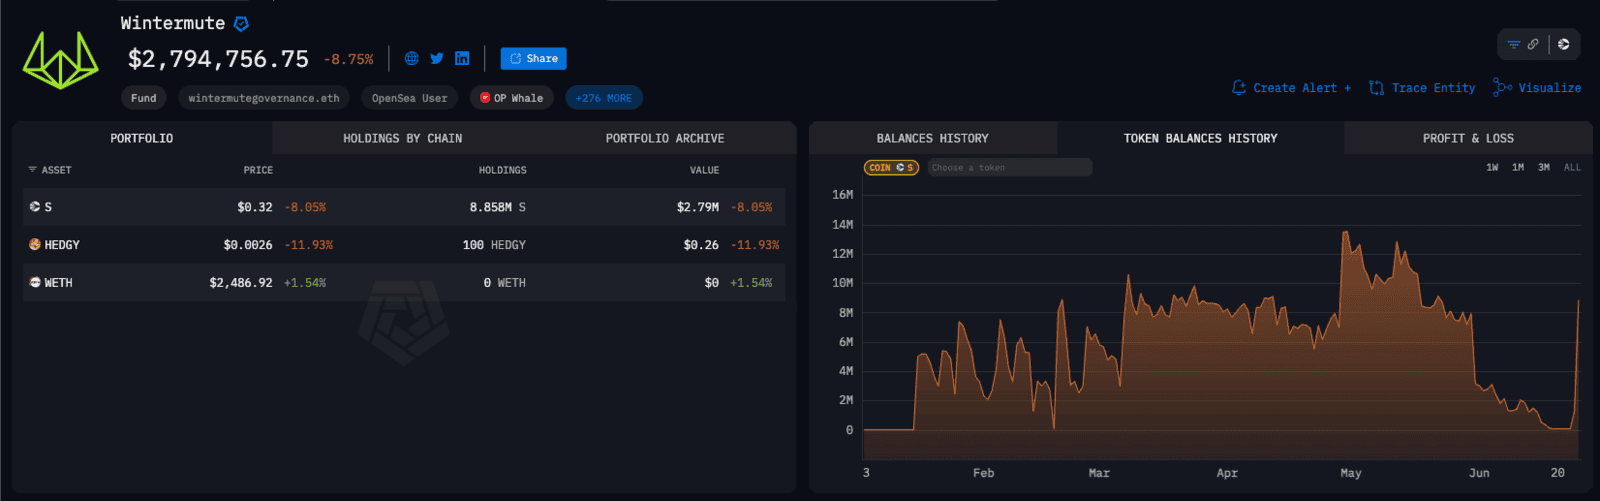Select the wintermutegovernance.eth tag

point(264,98)
